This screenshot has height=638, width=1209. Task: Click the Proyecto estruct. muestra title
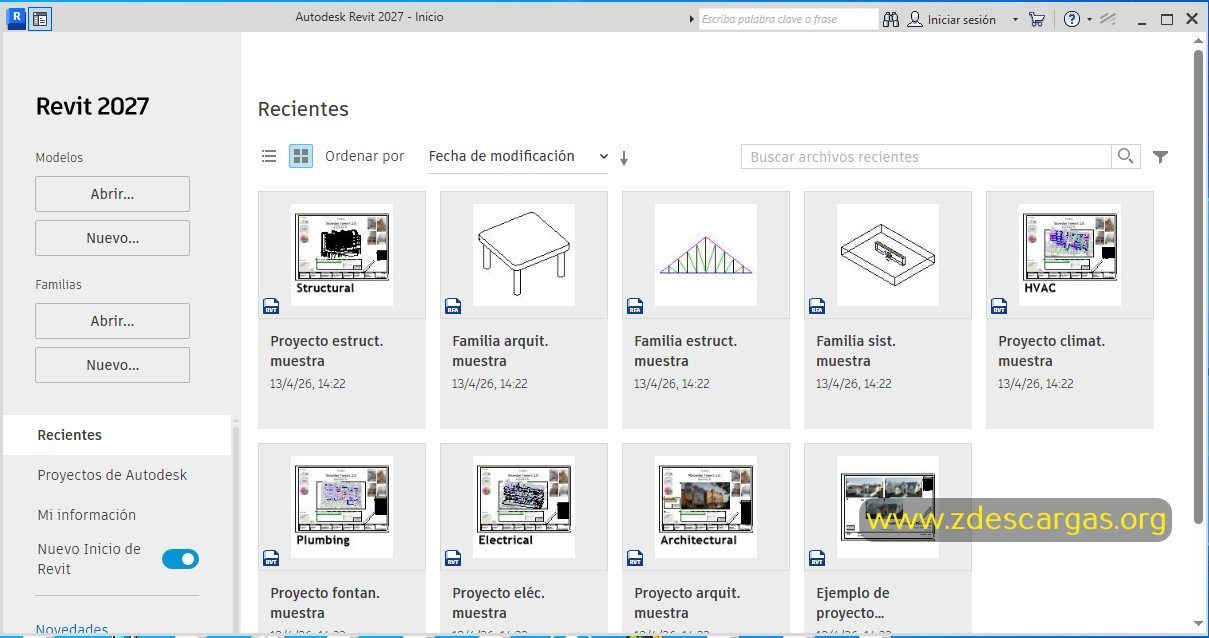point(327,351)
